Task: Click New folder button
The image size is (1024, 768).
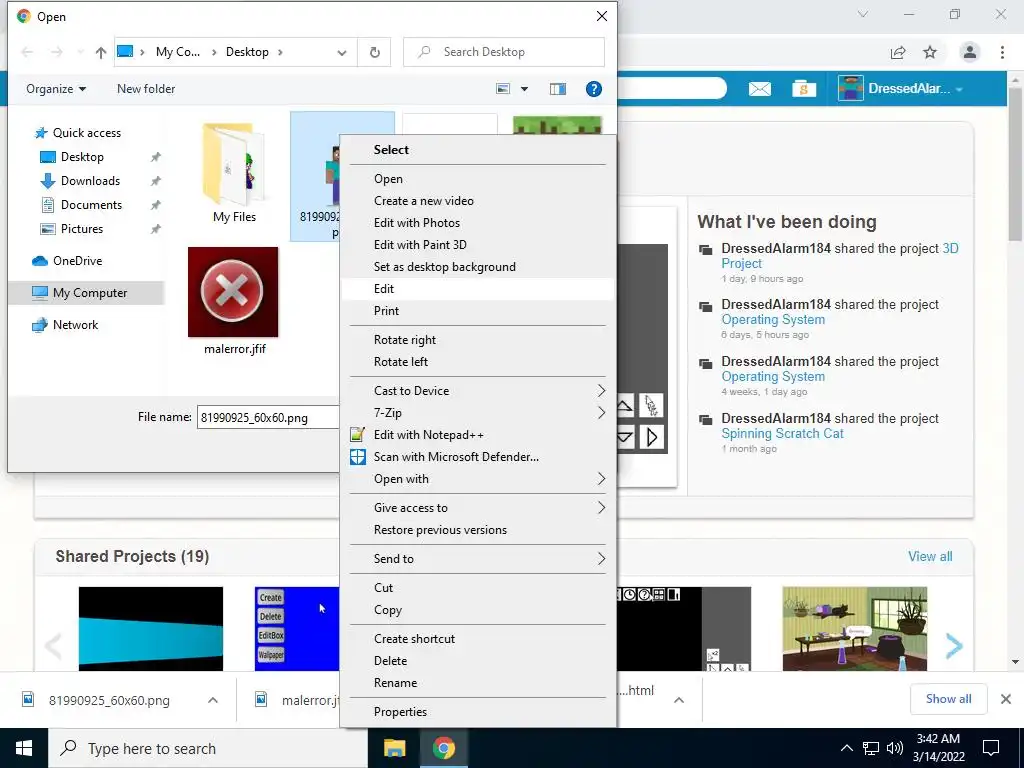Action: pos(146,89)
